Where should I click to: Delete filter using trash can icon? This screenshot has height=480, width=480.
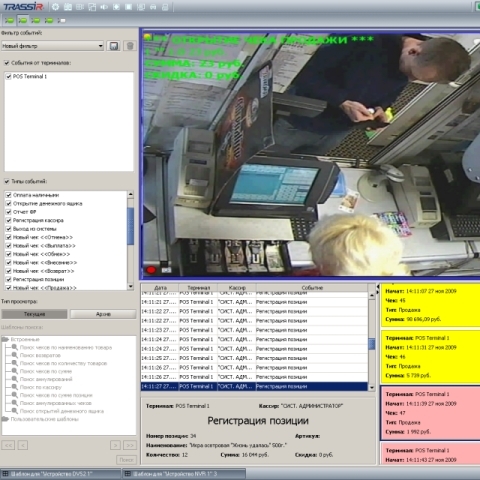130,46
